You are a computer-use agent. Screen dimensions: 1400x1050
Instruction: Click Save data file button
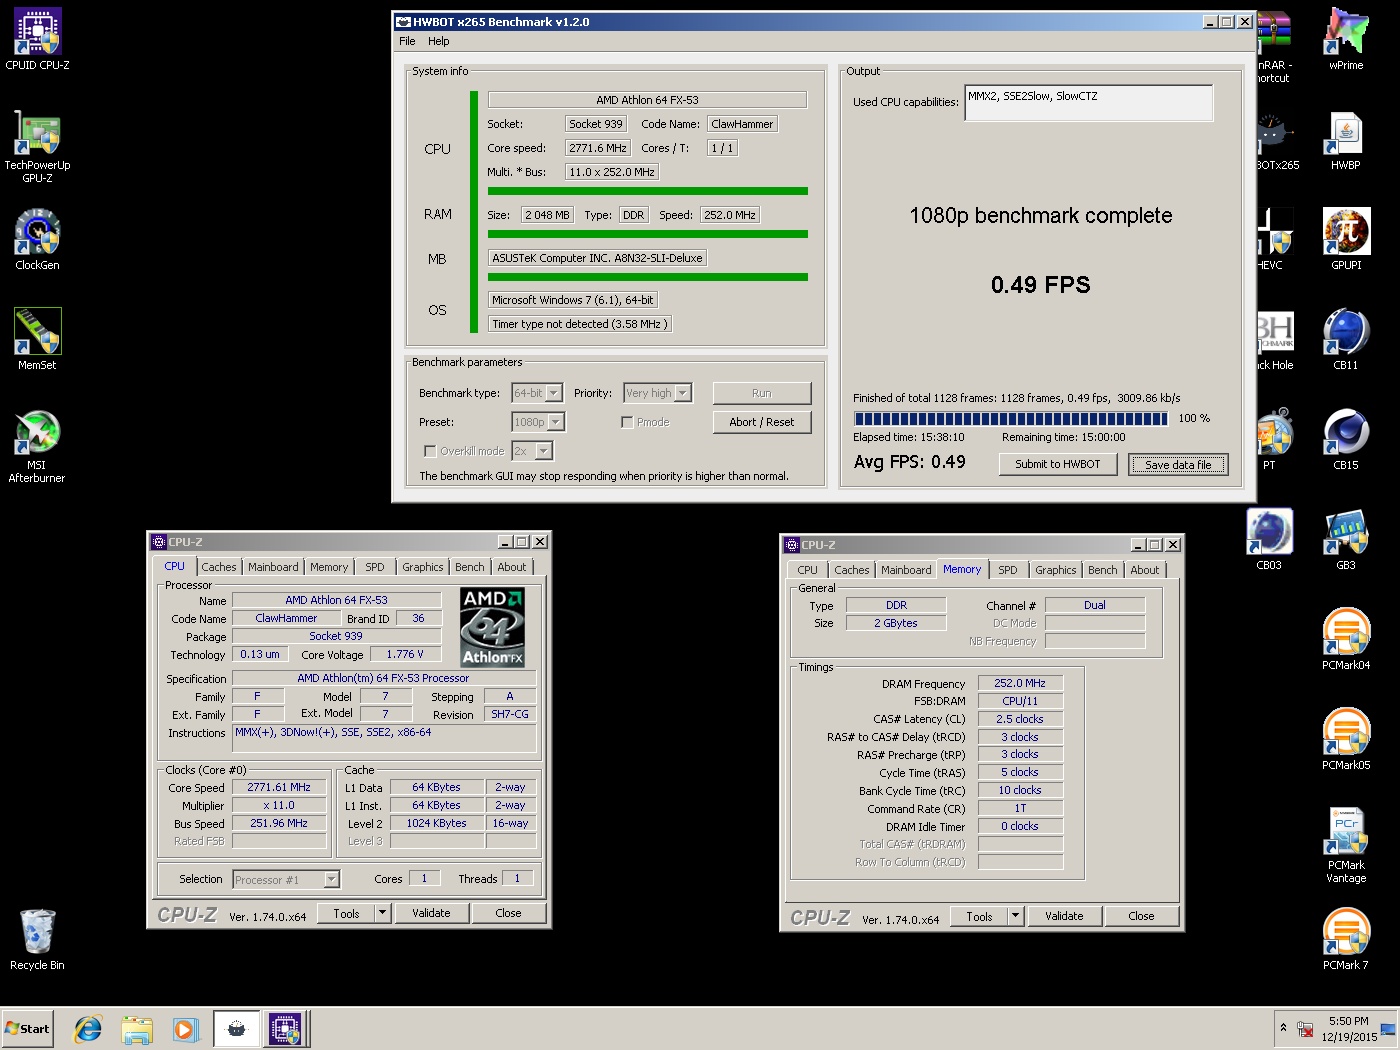tap(1178, 464)
